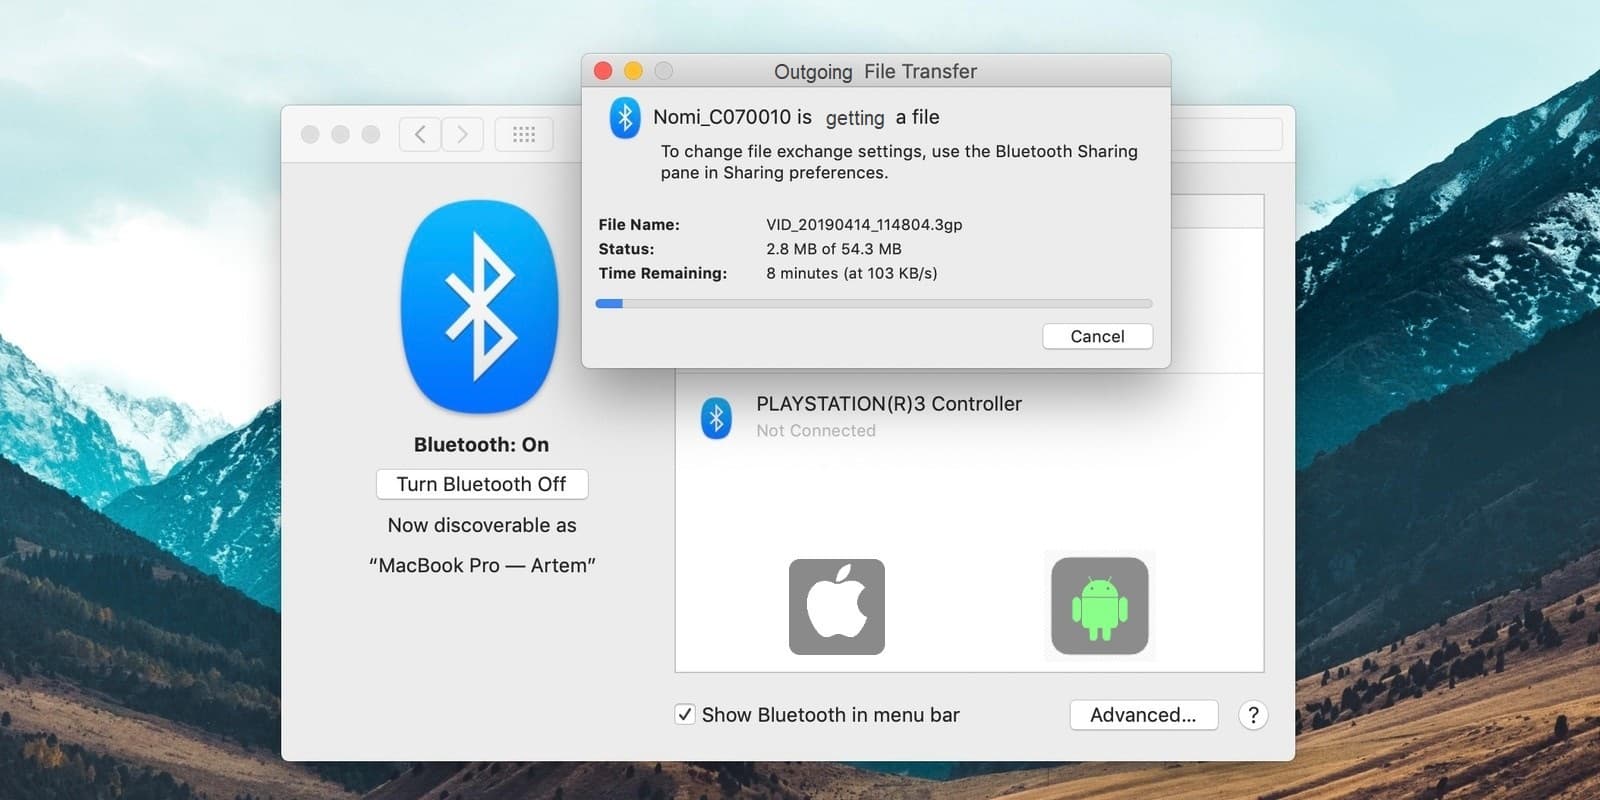Click the Bluetooth: On label

(482, 444)
